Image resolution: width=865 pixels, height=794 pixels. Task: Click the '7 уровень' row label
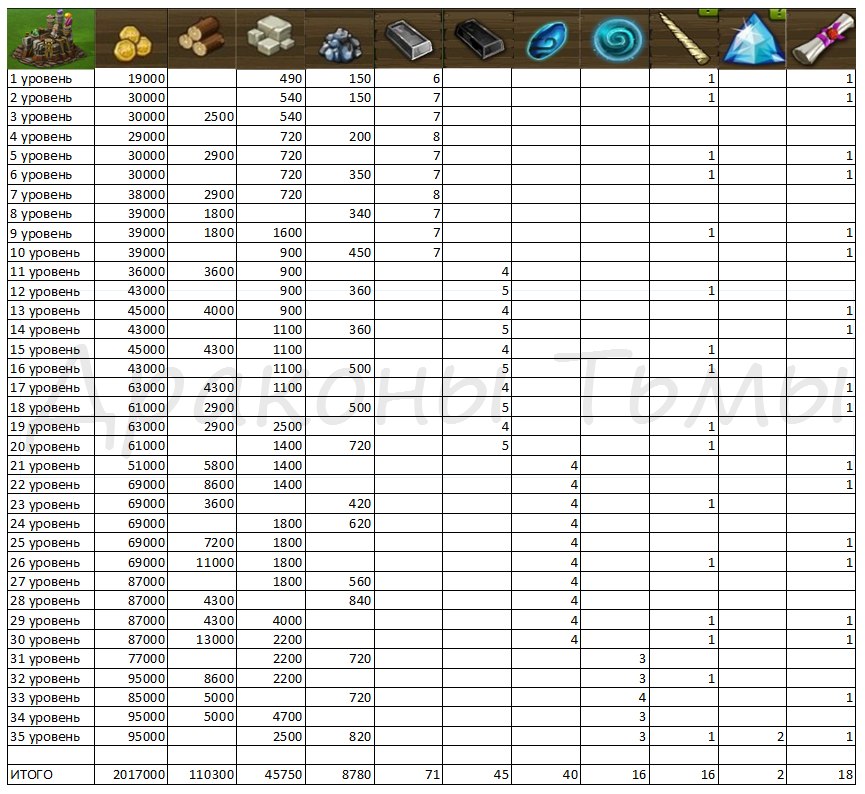click(x=41, y=195)
